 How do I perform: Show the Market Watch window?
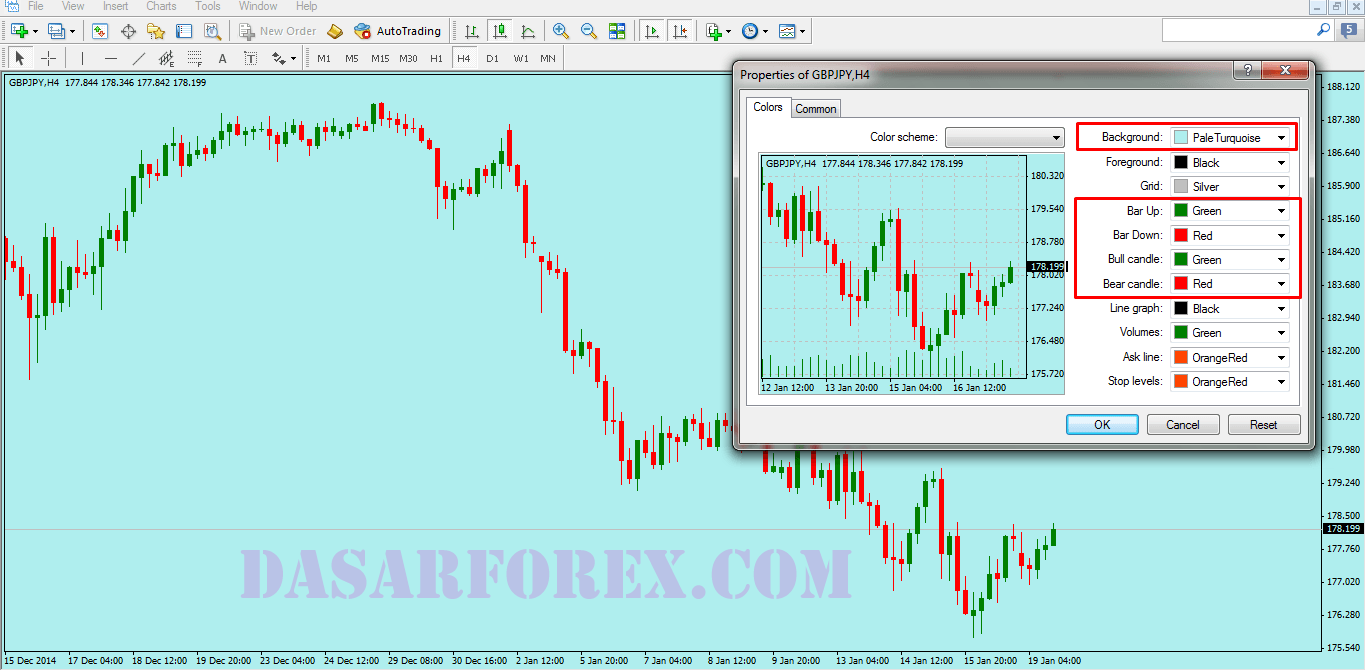coord(100,31)
